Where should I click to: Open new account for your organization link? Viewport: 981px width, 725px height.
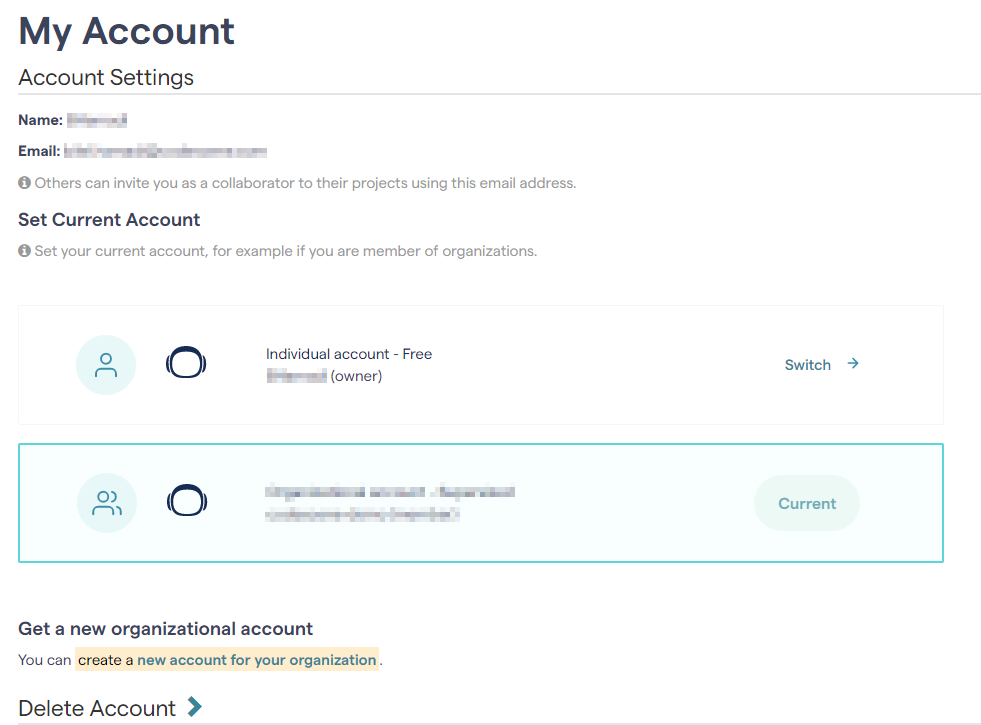click(257, 660)
